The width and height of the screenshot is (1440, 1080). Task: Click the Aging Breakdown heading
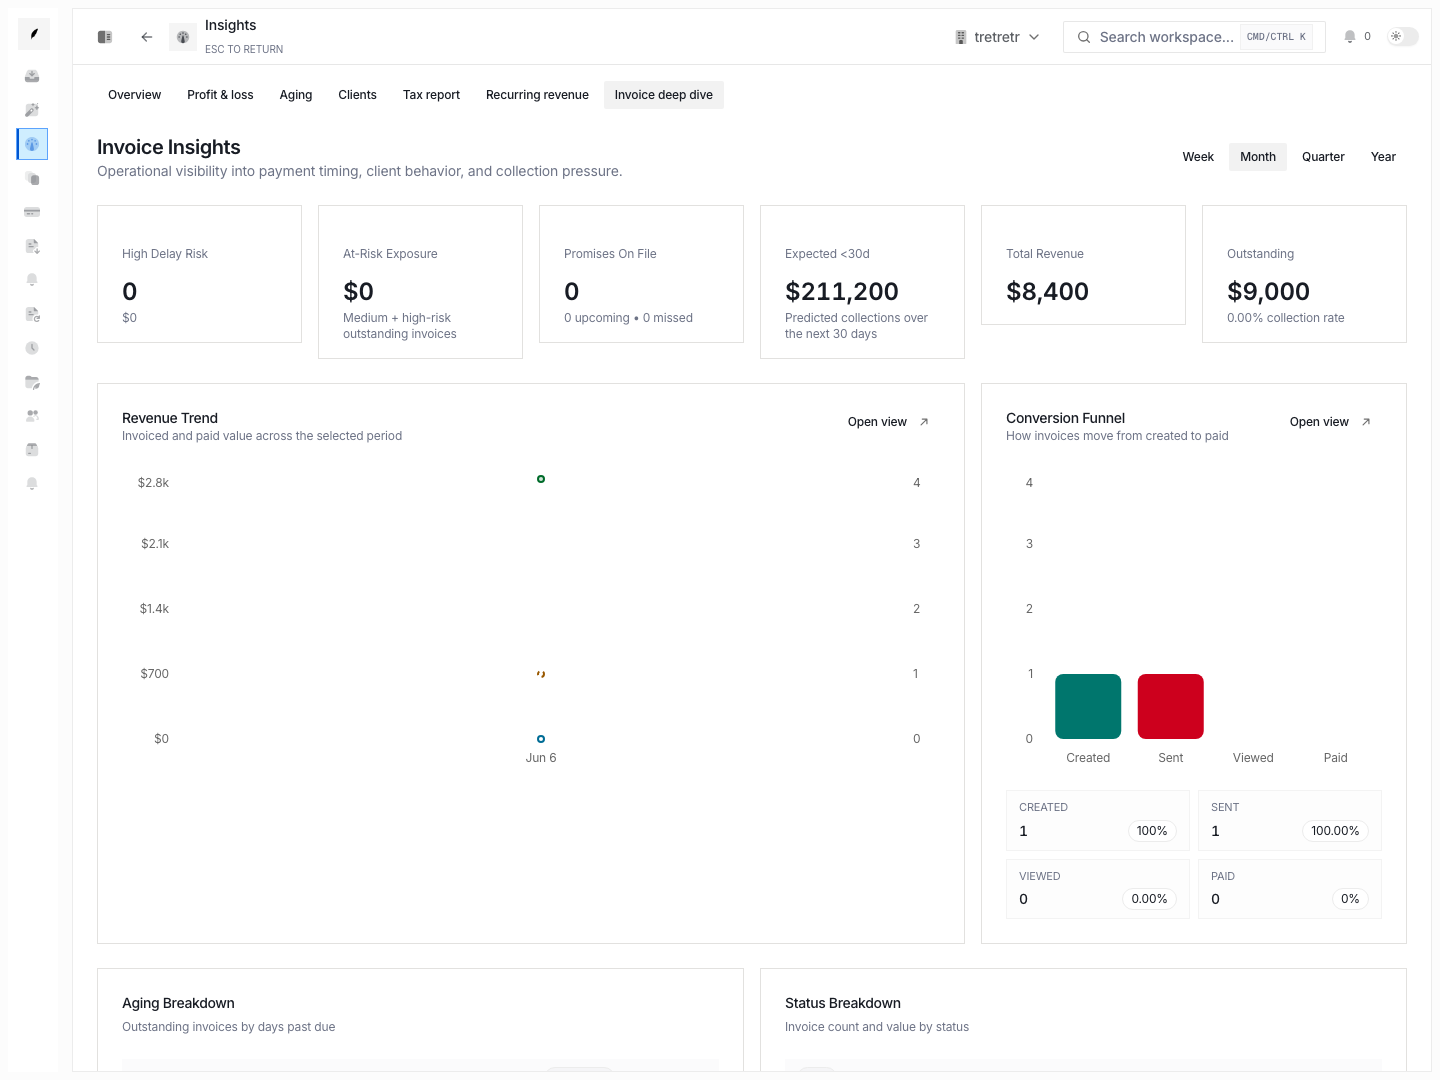click(178, 1003)
